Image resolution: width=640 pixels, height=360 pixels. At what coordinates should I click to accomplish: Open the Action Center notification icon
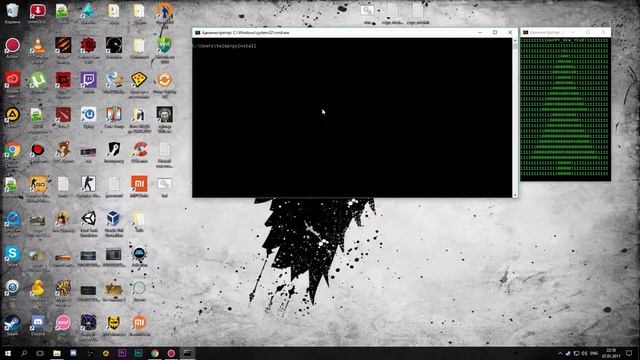point(629,353)
